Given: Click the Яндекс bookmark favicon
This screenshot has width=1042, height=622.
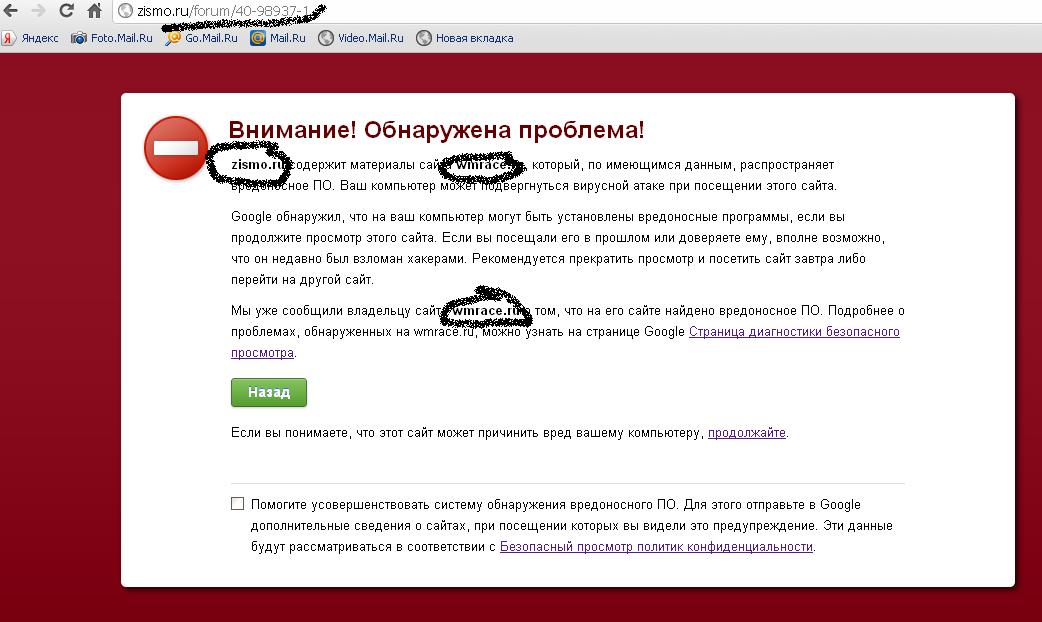Looking at the screenshot, I should click(9, 38).
